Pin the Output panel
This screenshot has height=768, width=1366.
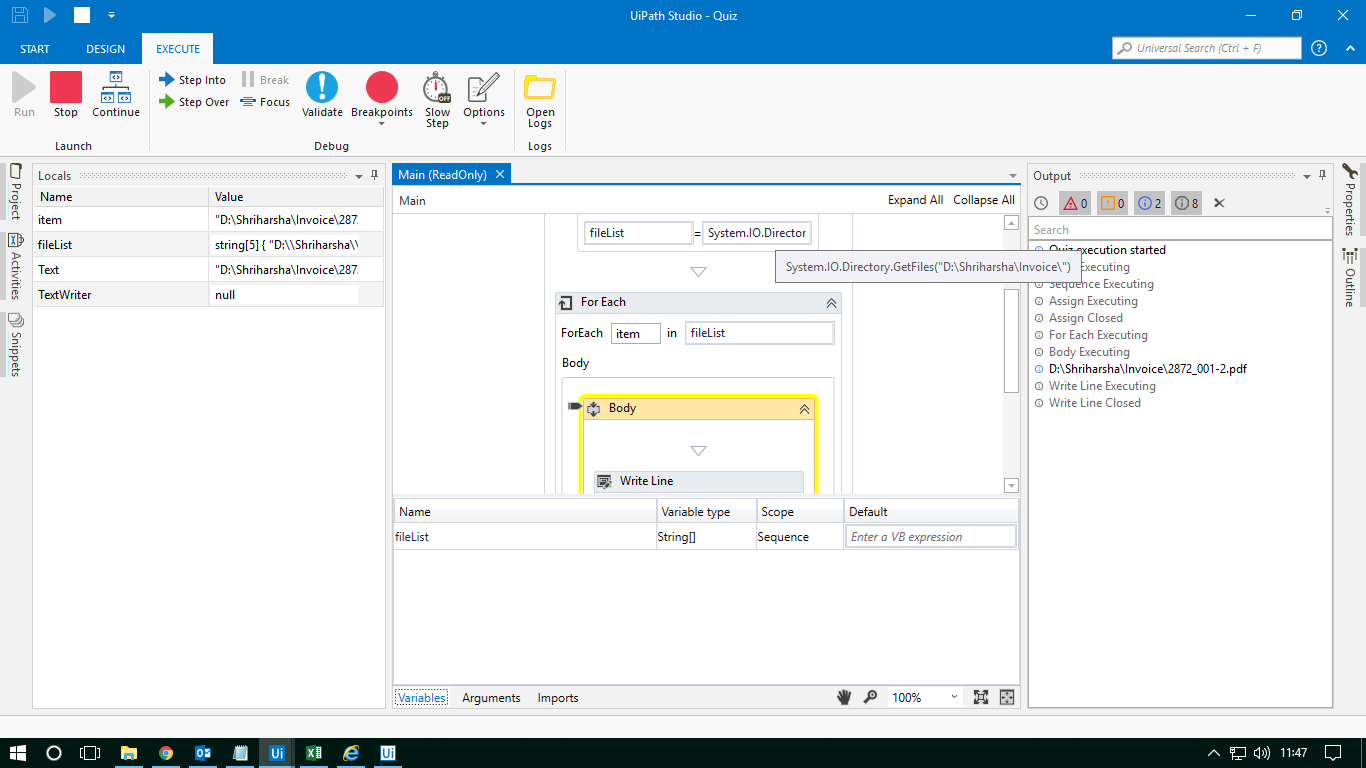tap(1322, 175)
